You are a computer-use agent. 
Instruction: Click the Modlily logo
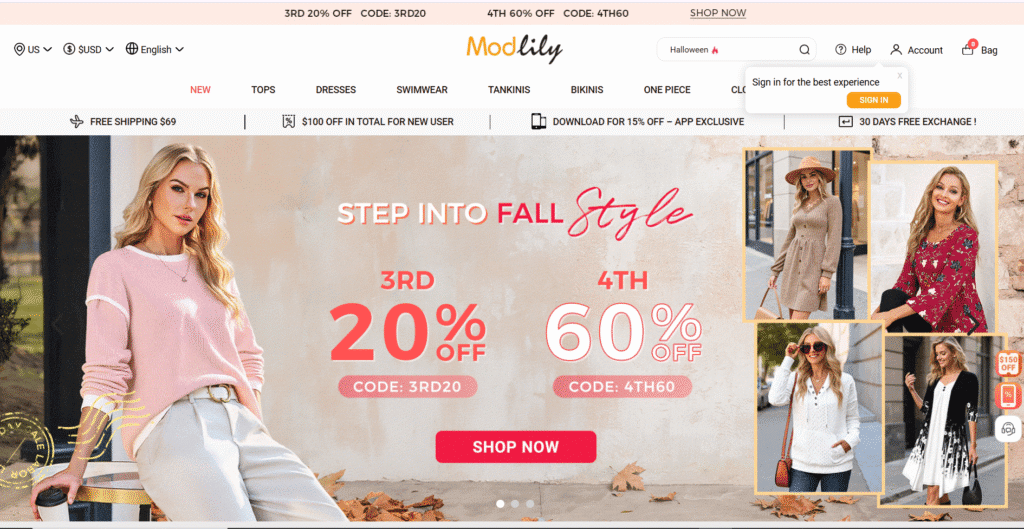click(x=514, y=48)
